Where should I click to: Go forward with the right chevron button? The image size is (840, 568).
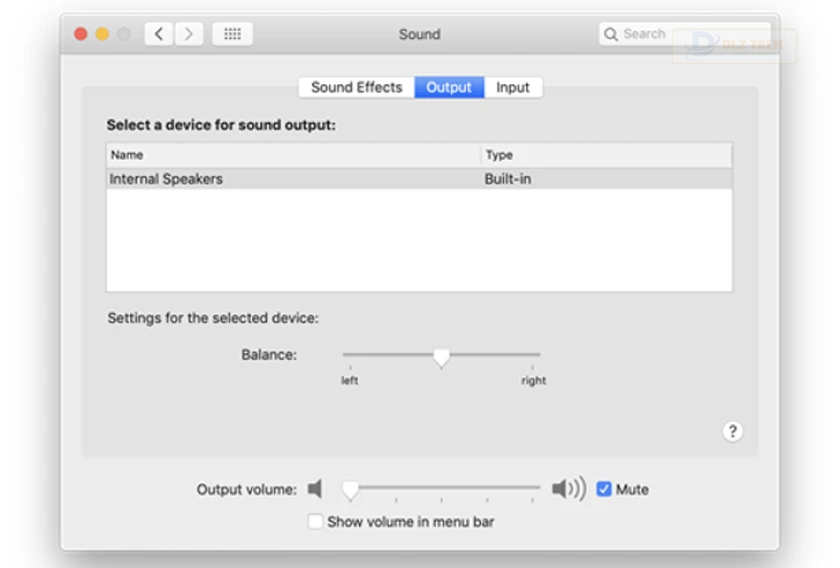pyautogui.click(x=189, y=34)
